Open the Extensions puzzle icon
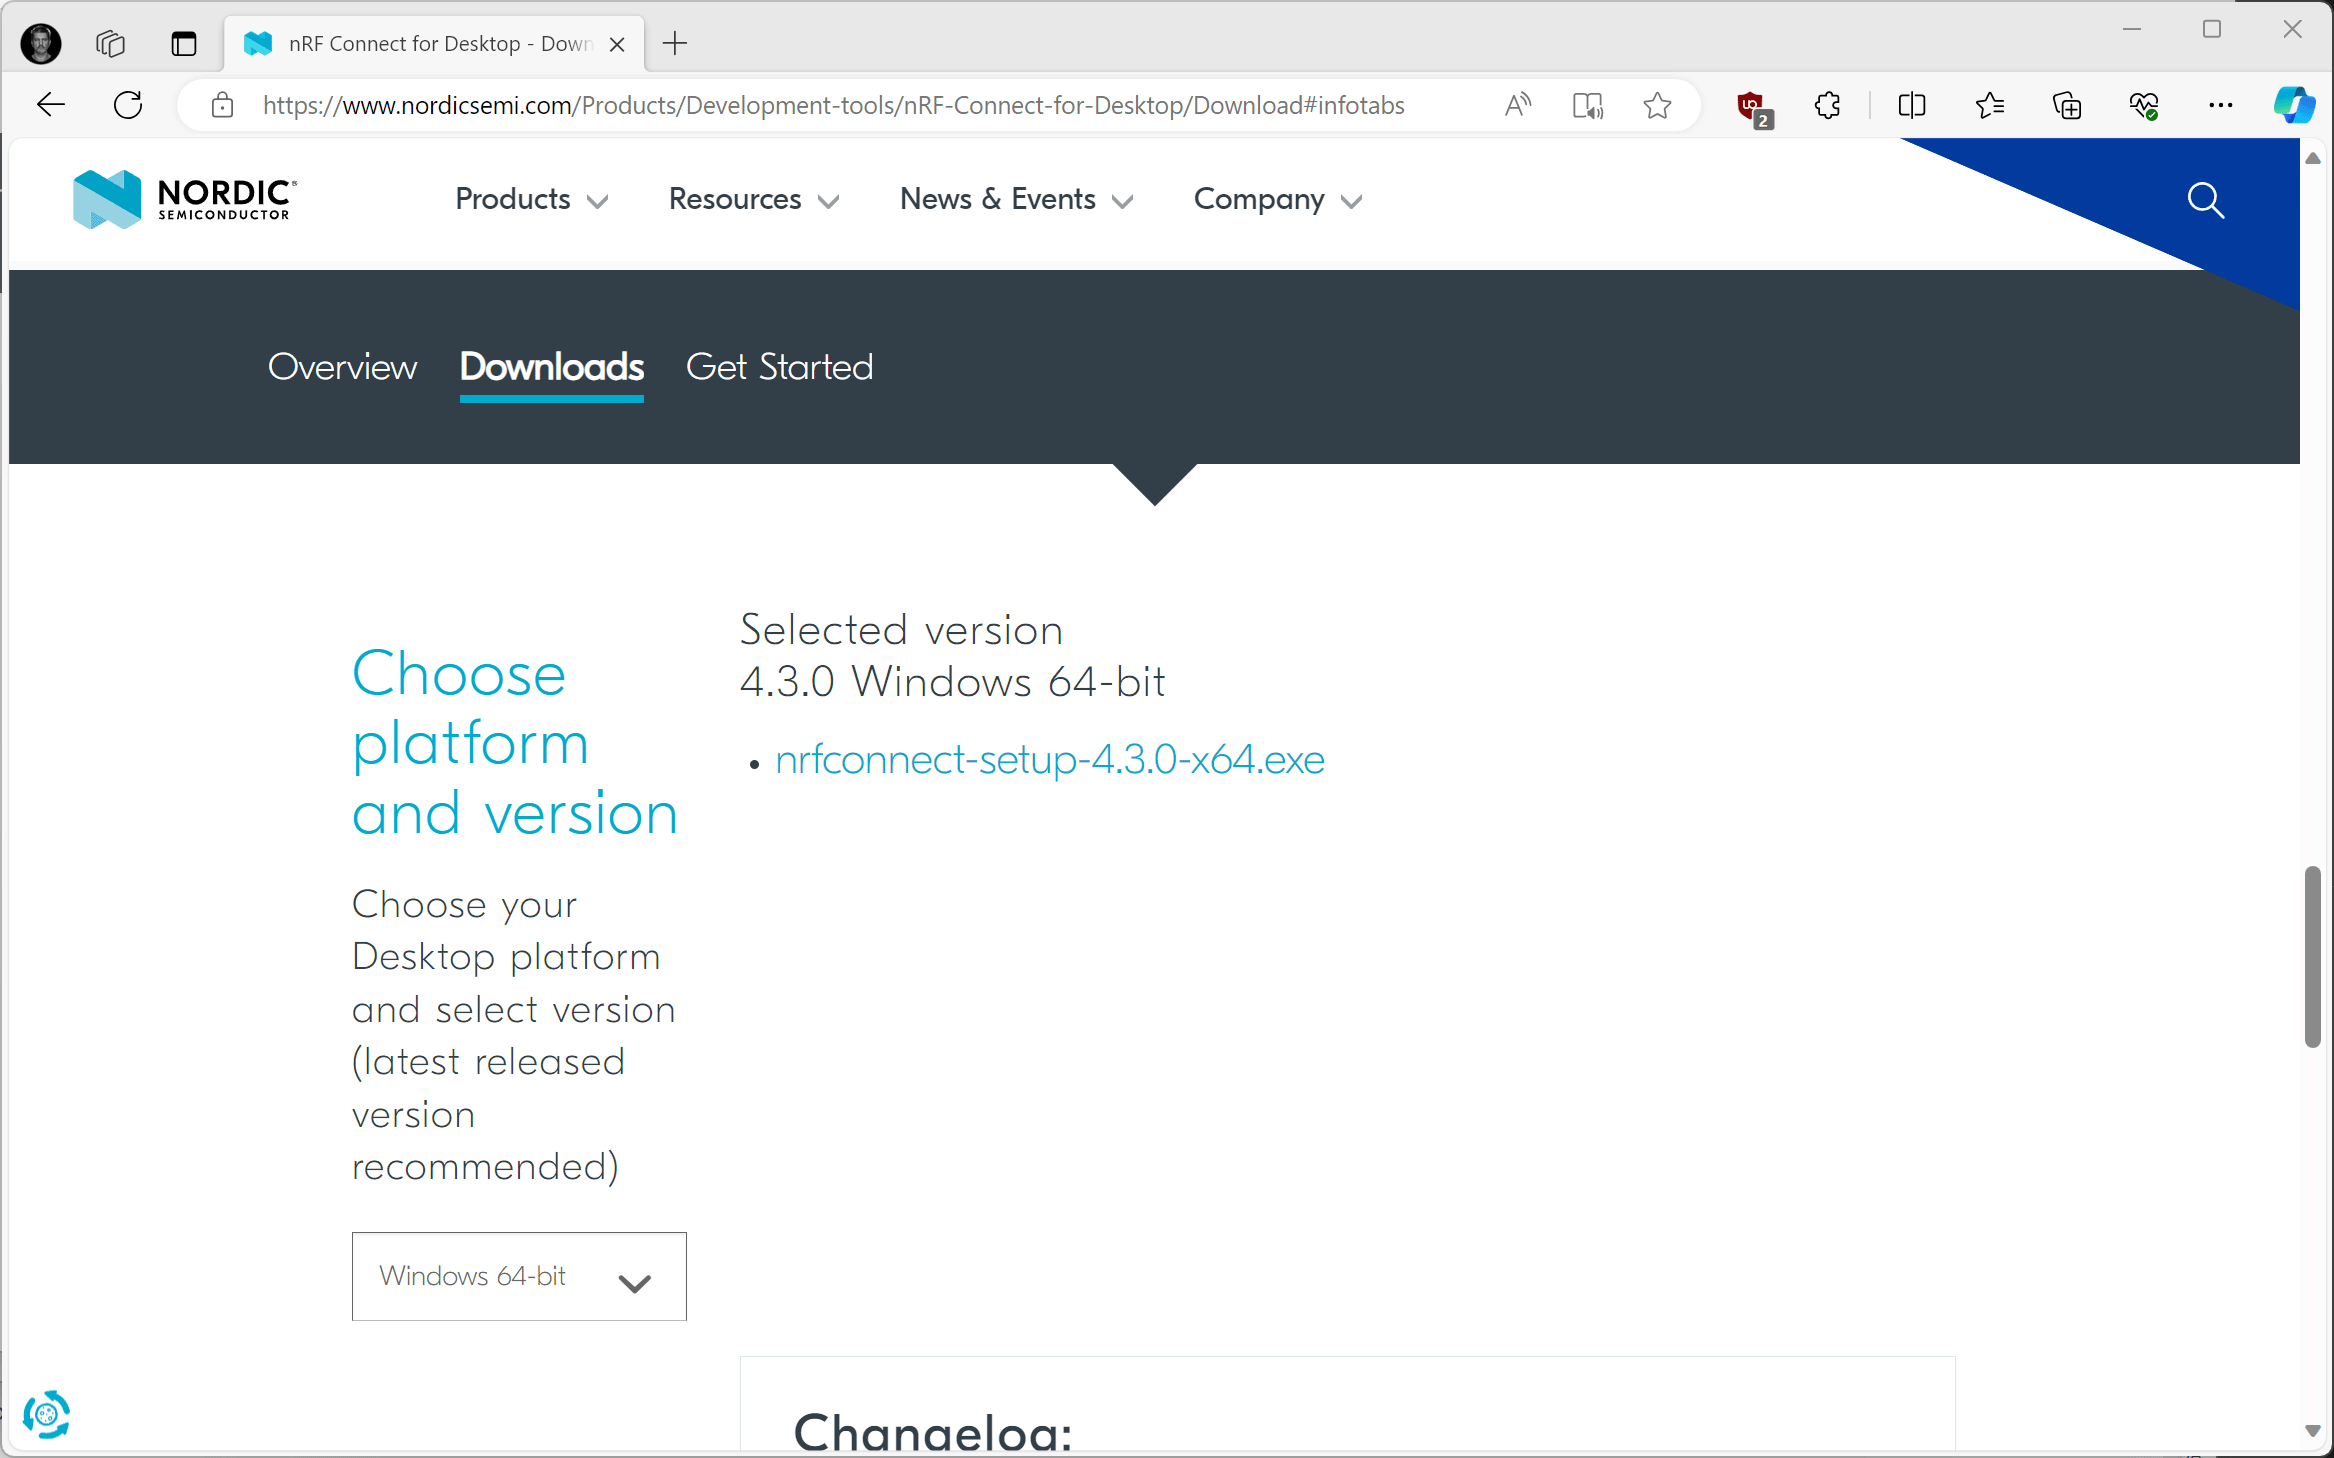This screenshot has height=1458, width=2334. 1827,105
